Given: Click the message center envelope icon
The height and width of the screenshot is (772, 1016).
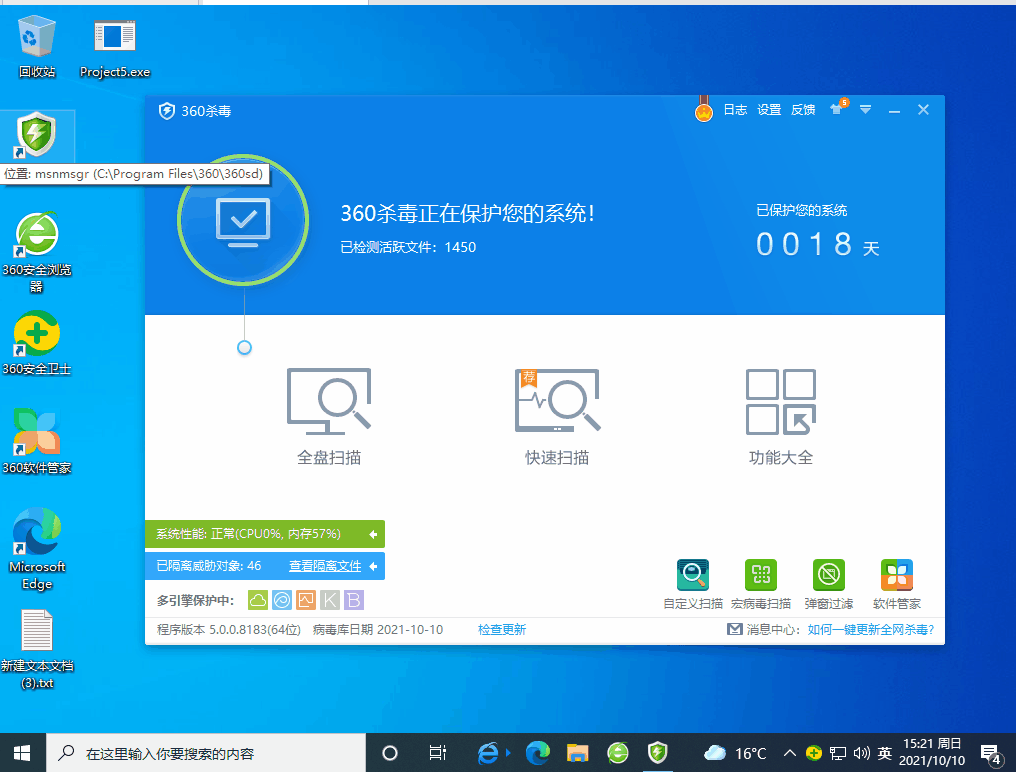Looking at the screenshot, I should point(734,629).
